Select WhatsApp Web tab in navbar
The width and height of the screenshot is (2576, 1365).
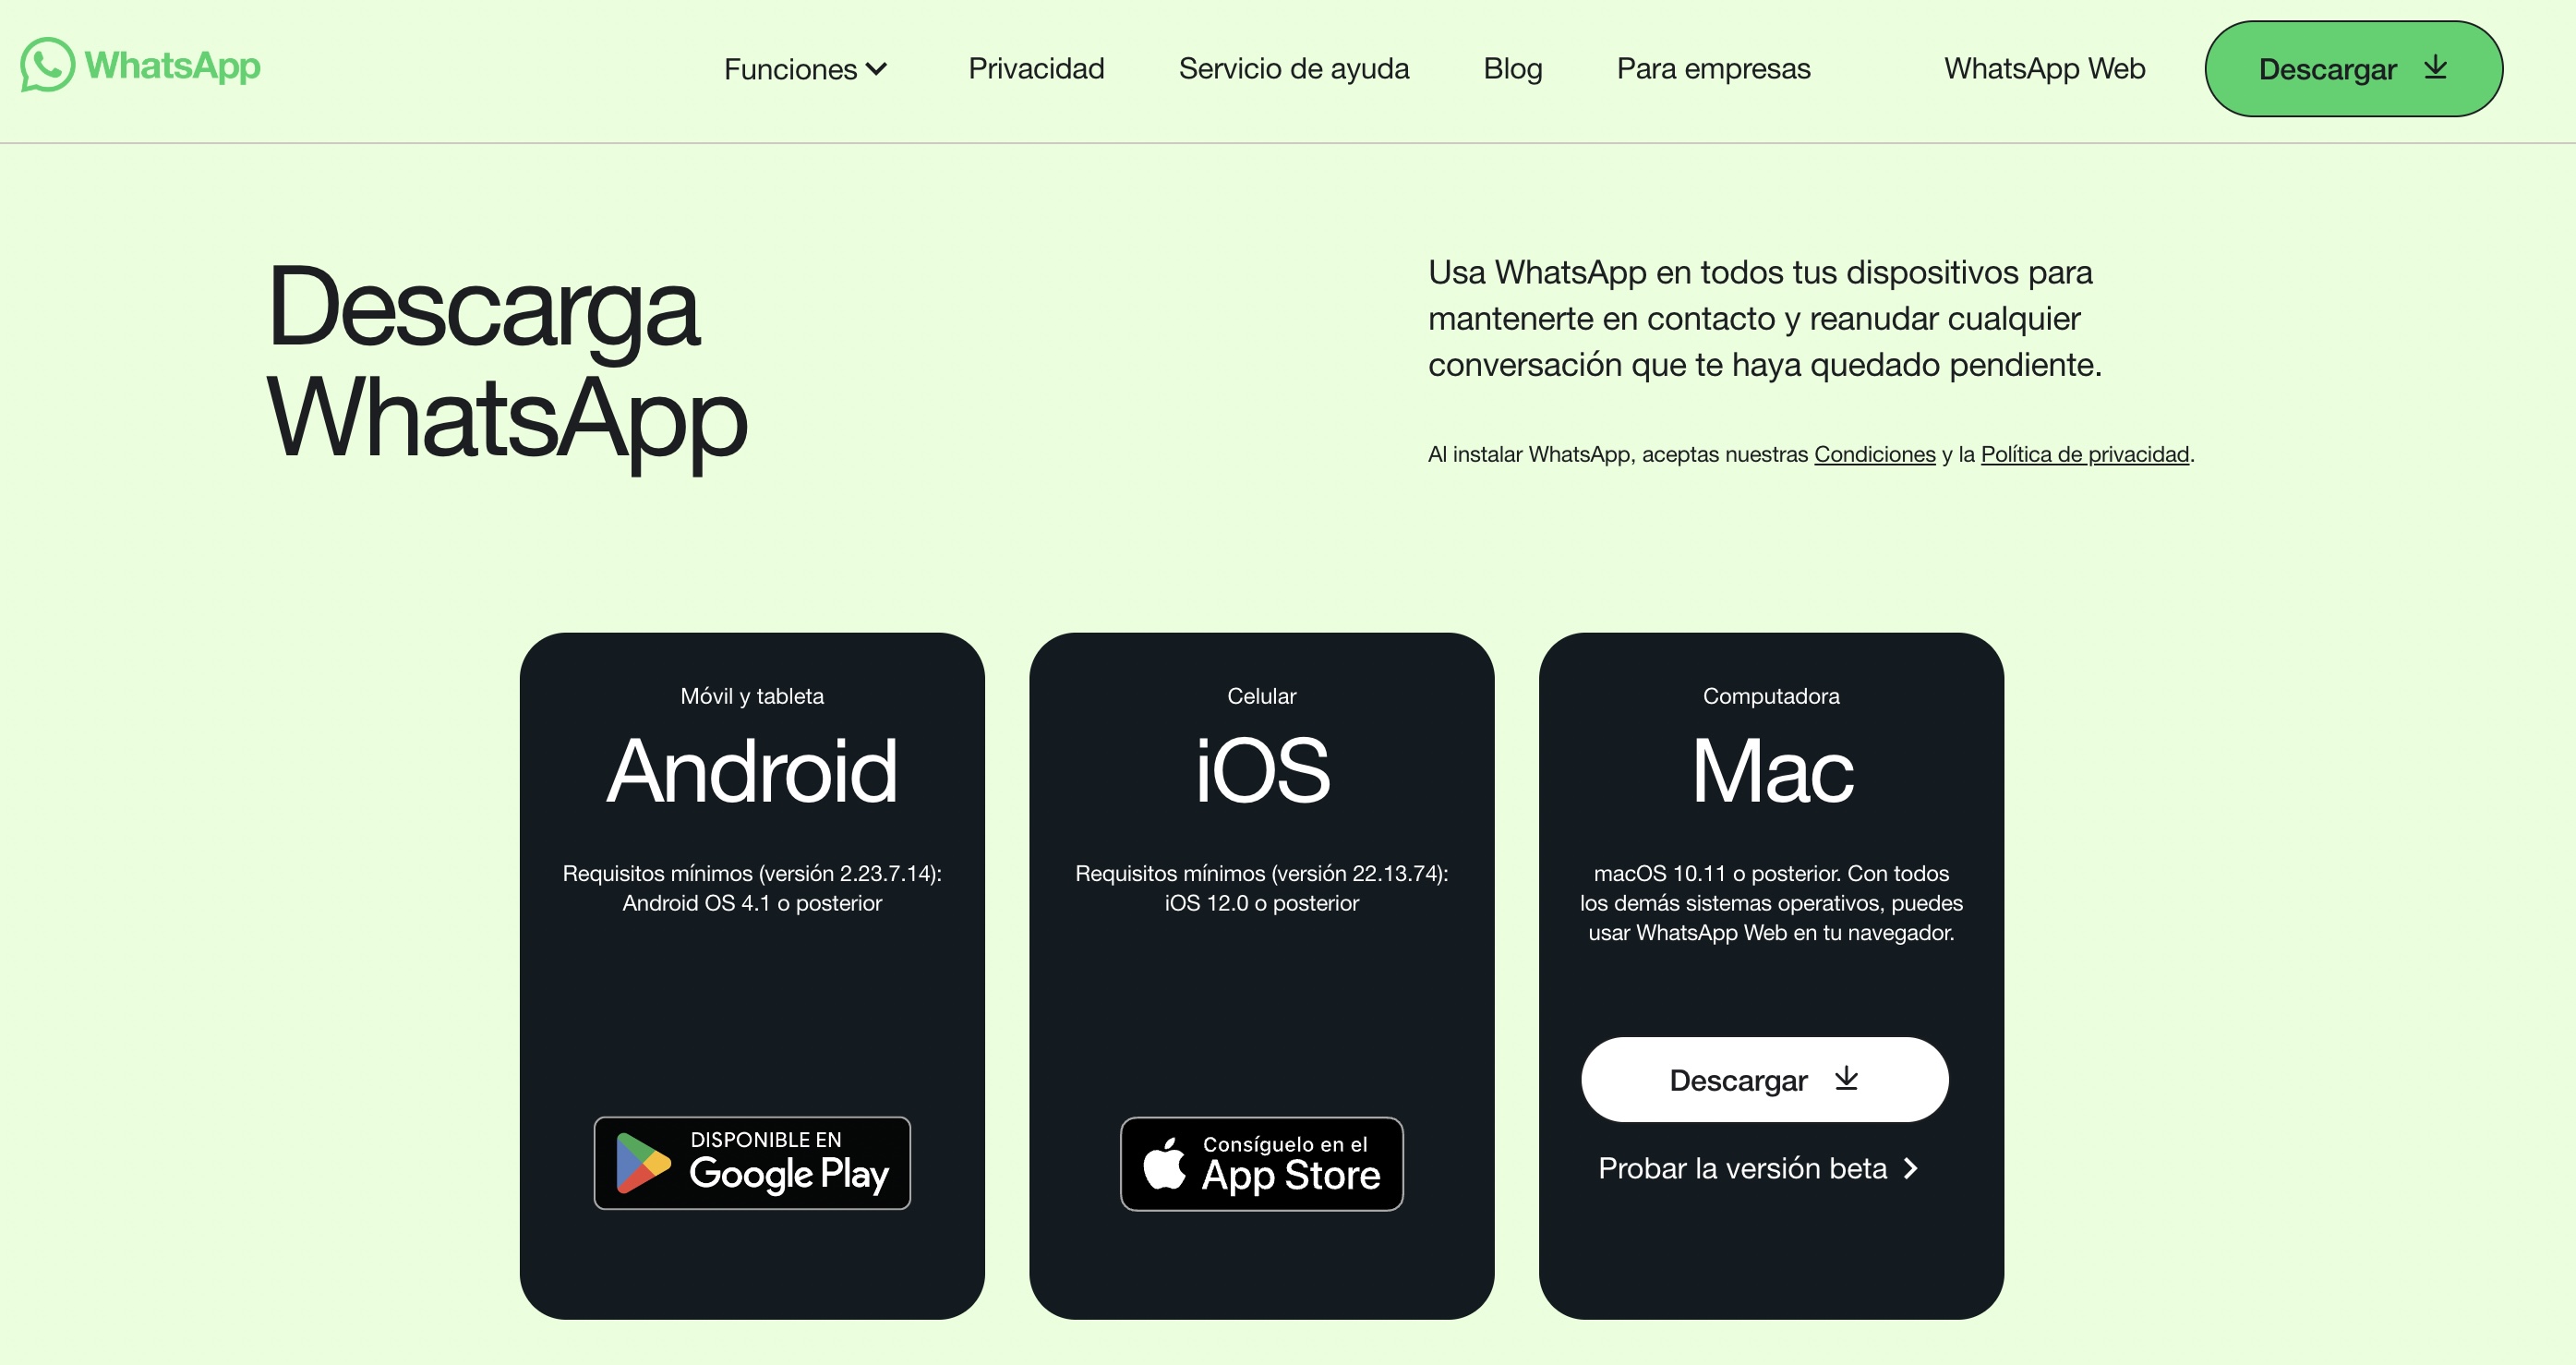click(2044, 68)
